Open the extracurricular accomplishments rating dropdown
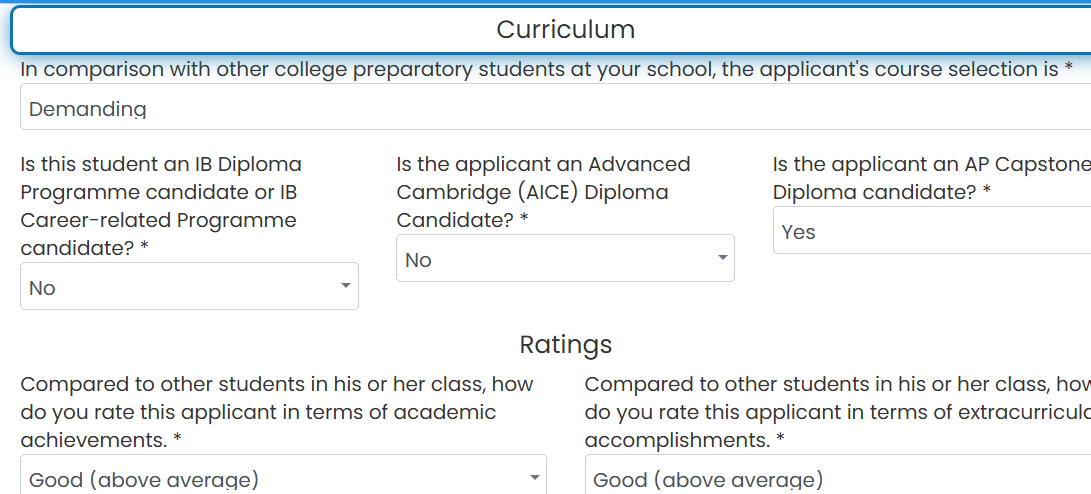This screenshot has height=494, width=1091. (838, 475)
